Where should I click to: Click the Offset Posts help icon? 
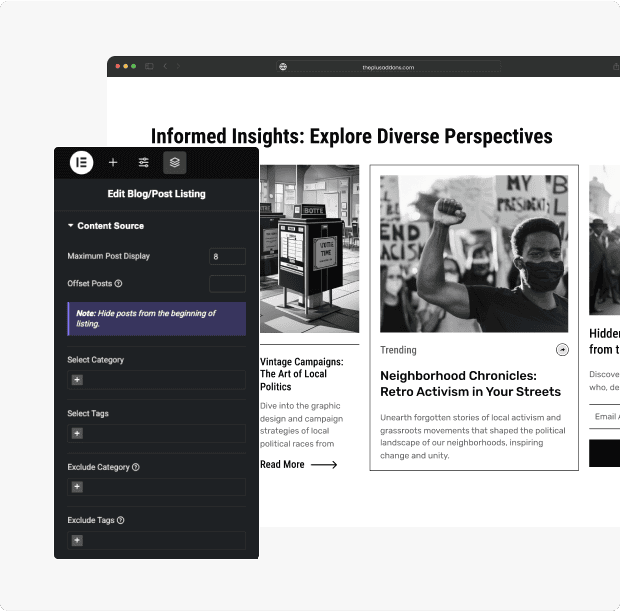[118, 284]
